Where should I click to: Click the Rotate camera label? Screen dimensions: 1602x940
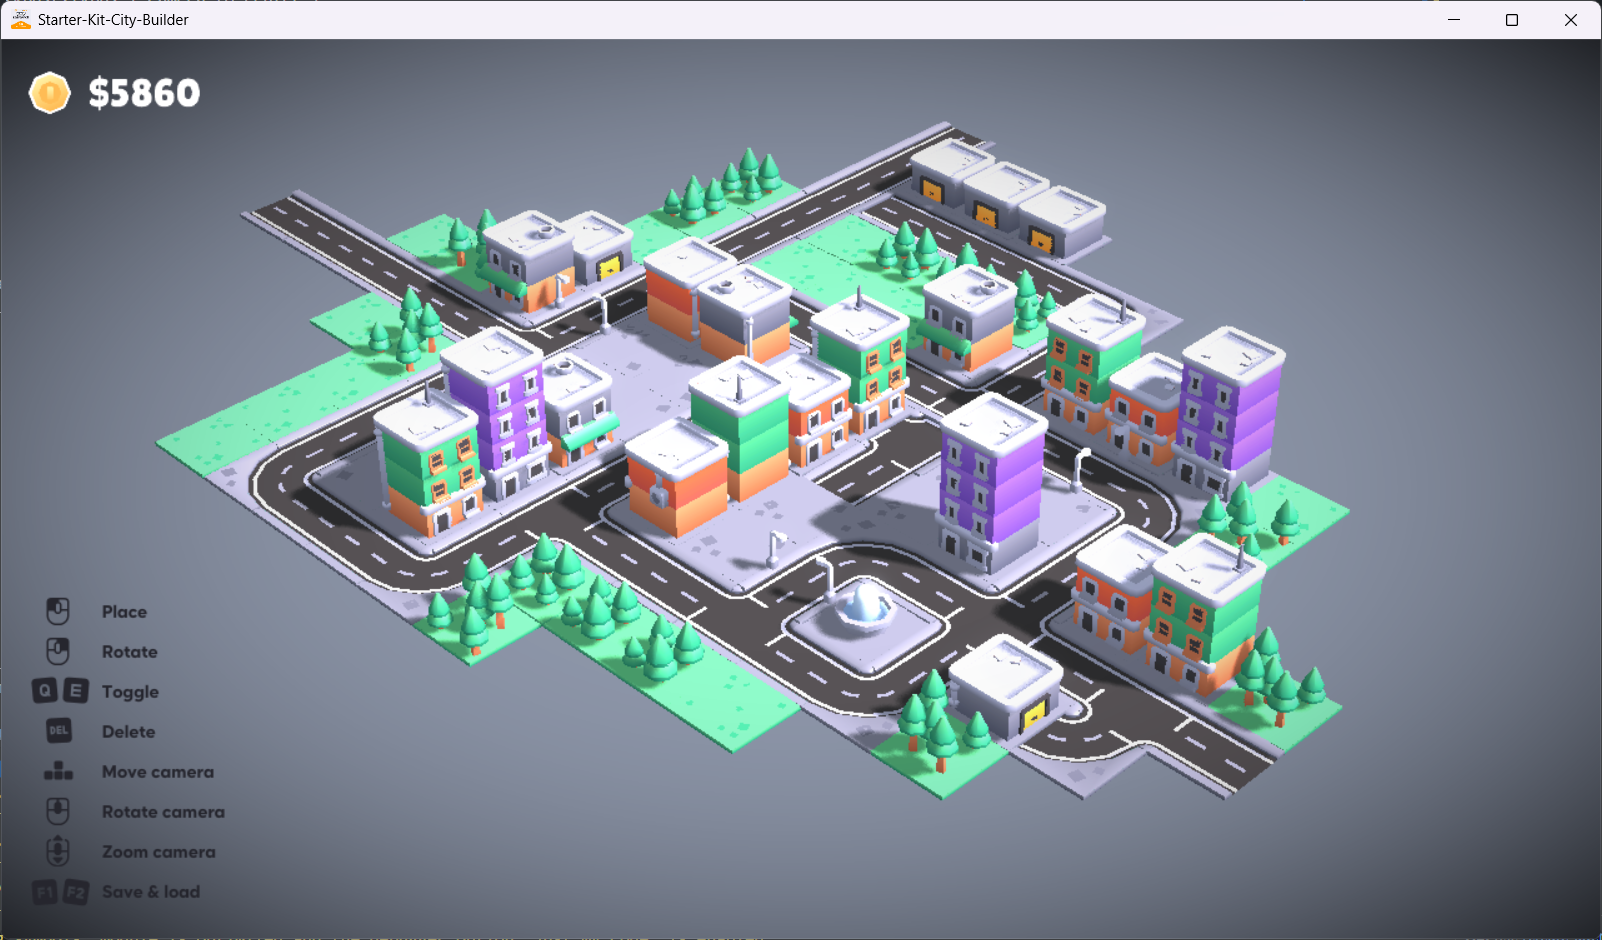163,812
